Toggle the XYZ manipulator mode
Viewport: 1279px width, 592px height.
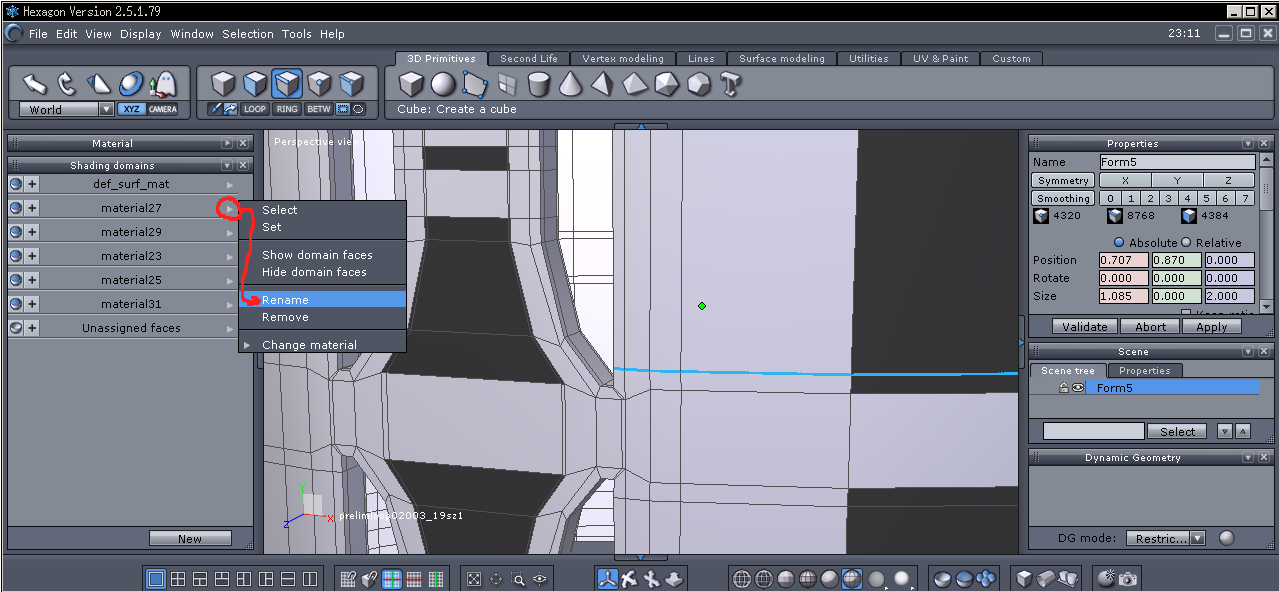(131, 109)
